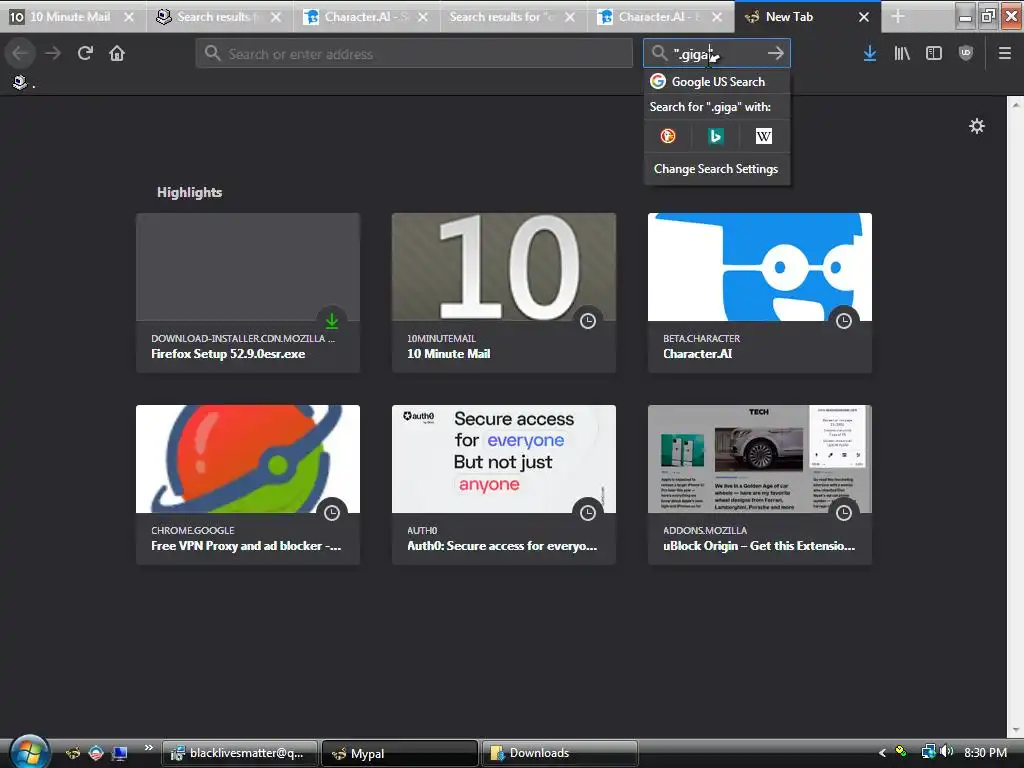Open the downloads panel arrow icon
Screen dimensions: 1024x768
pyautogui.click(x=870, y=54)
